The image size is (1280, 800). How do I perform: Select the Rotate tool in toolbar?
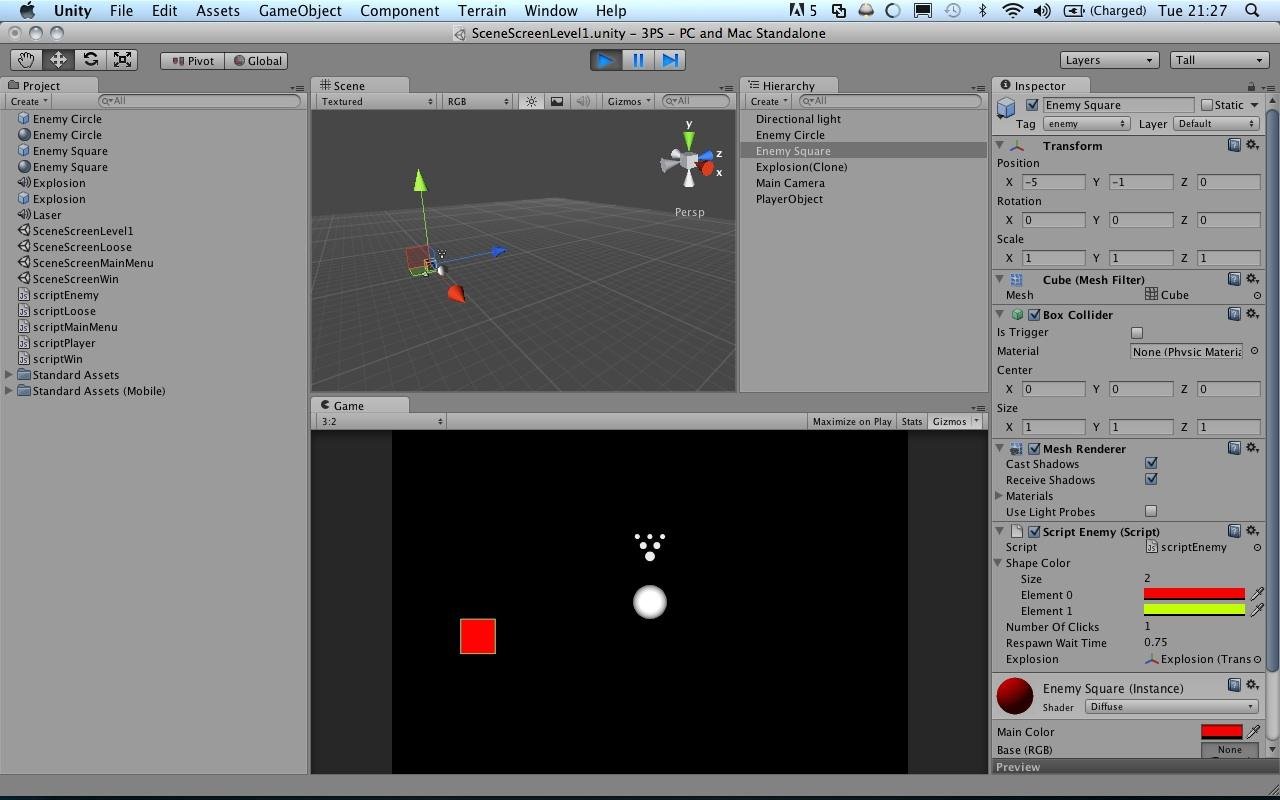coord(90,60)
